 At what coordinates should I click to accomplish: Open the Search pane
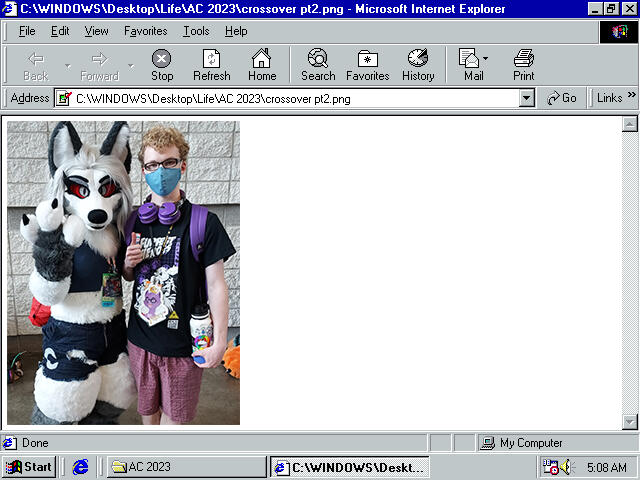point(318,65)
